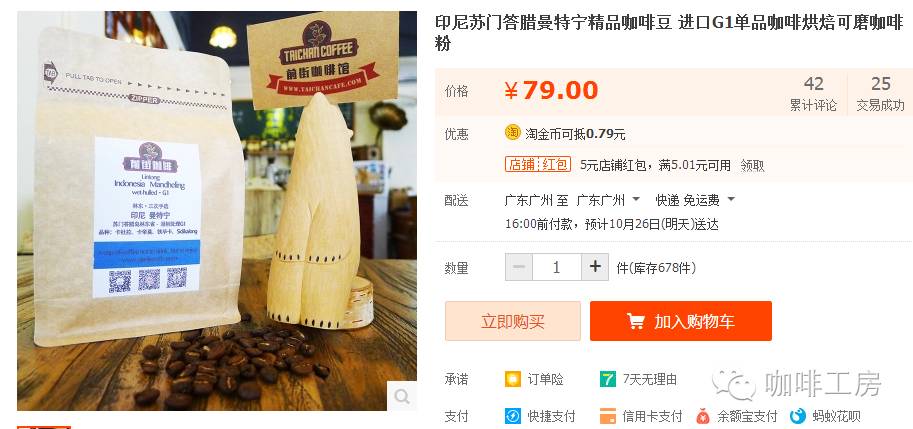This screenshot has height=429, width=913.
Task: Click the magnifier zoom icon on product image
Action: [402, 396]
